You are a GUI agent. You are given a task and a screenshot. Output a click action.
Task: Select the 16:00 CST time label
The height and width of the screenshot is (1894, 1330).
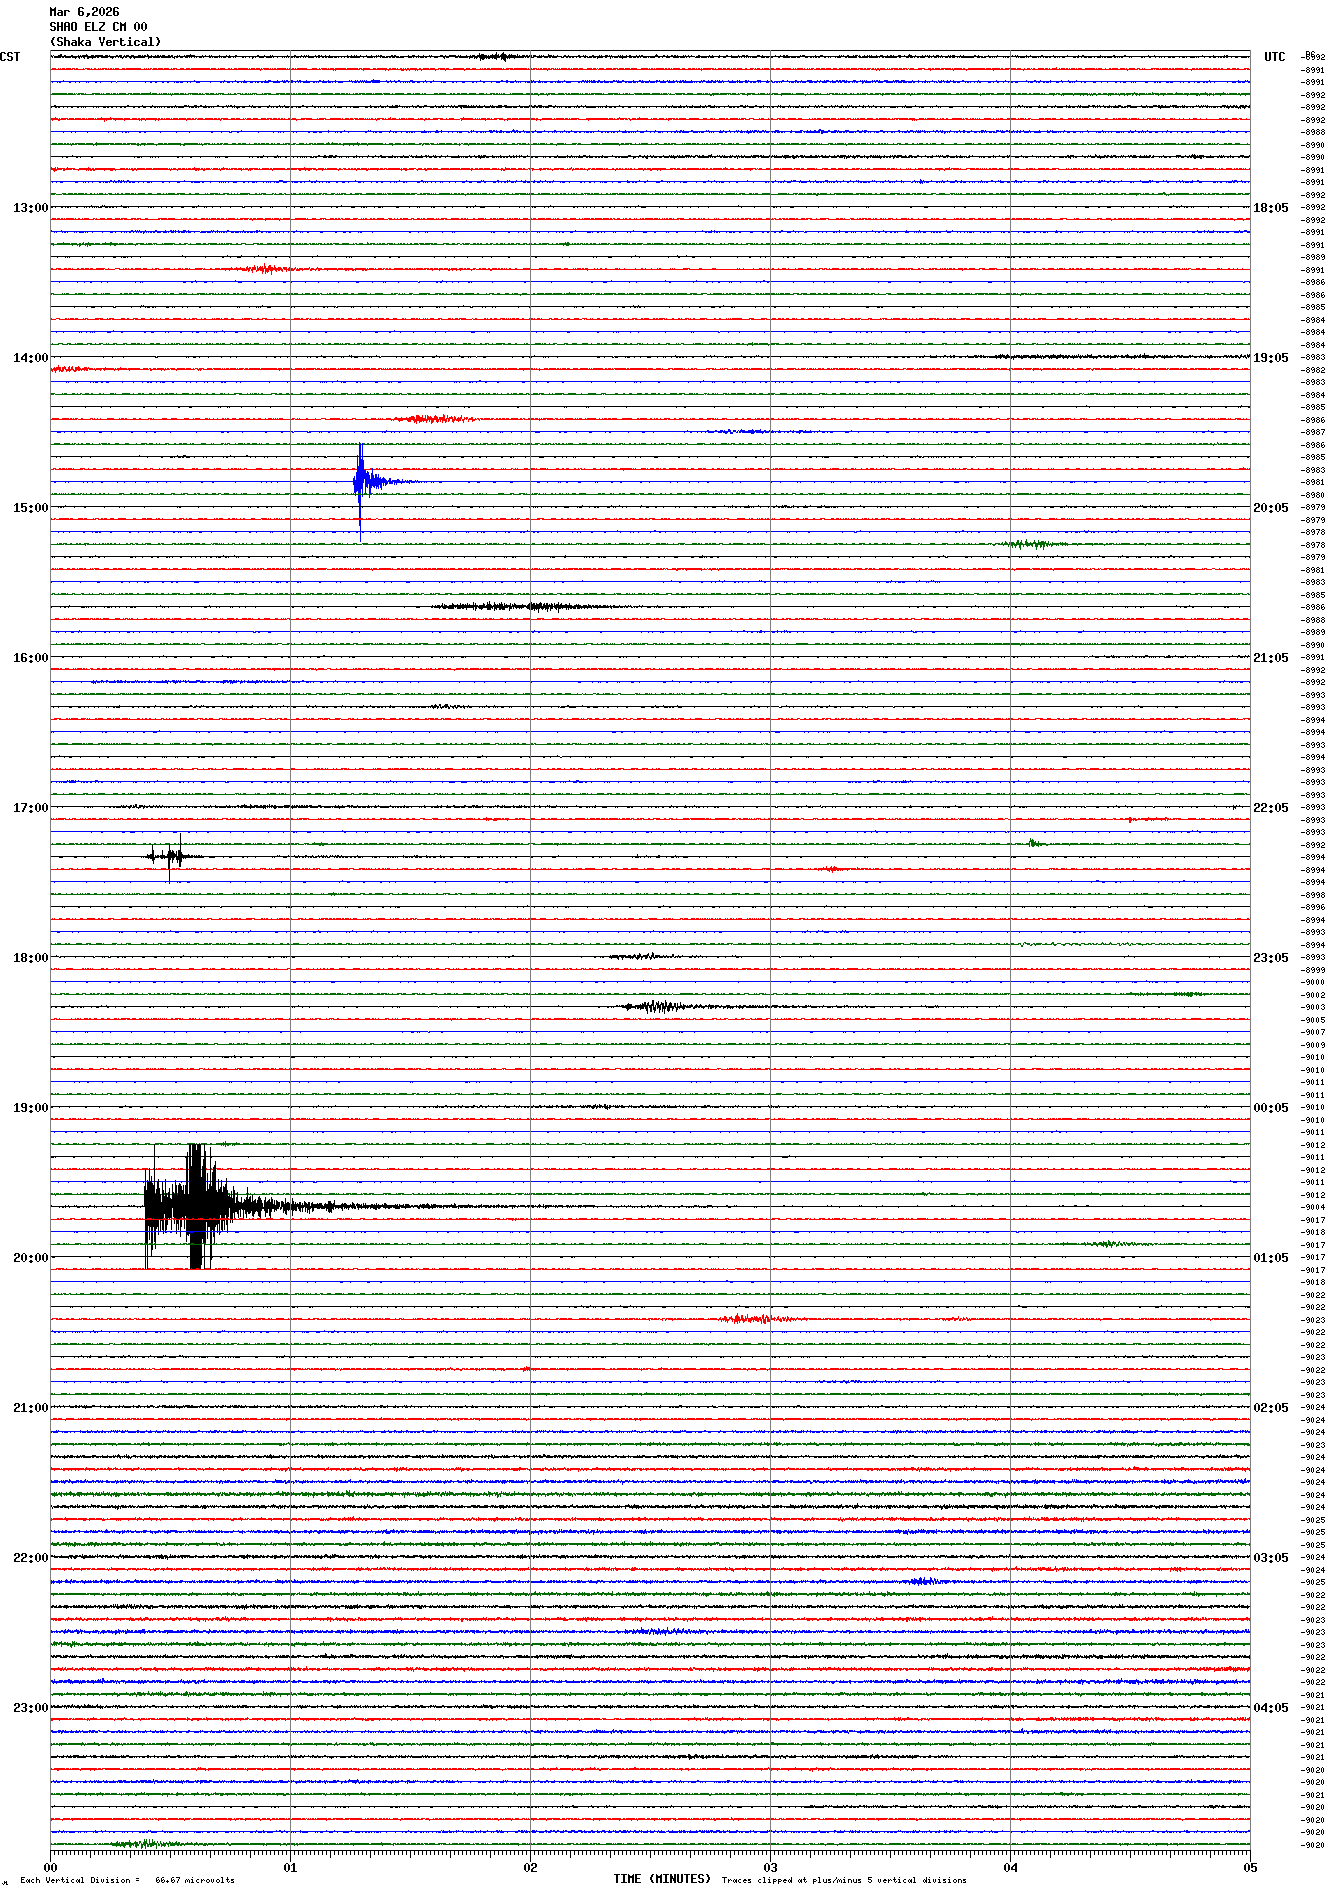click(x=30, y=658)
